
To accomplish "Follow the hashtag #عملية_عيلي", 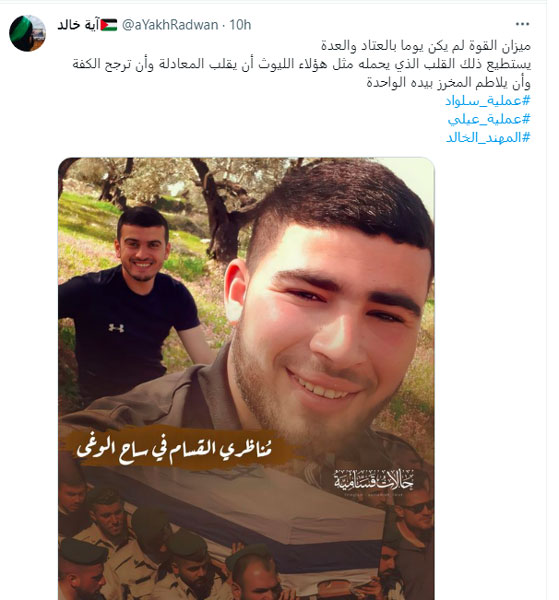I will (489, 119).
